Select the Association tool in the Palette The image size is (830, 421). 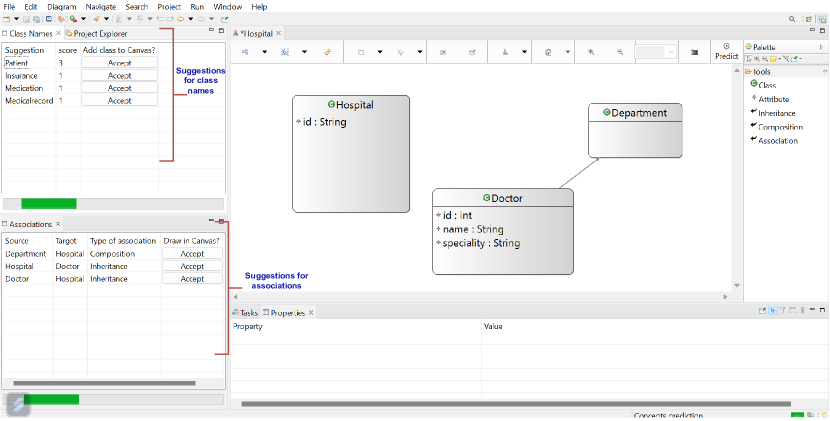(774, 141)
